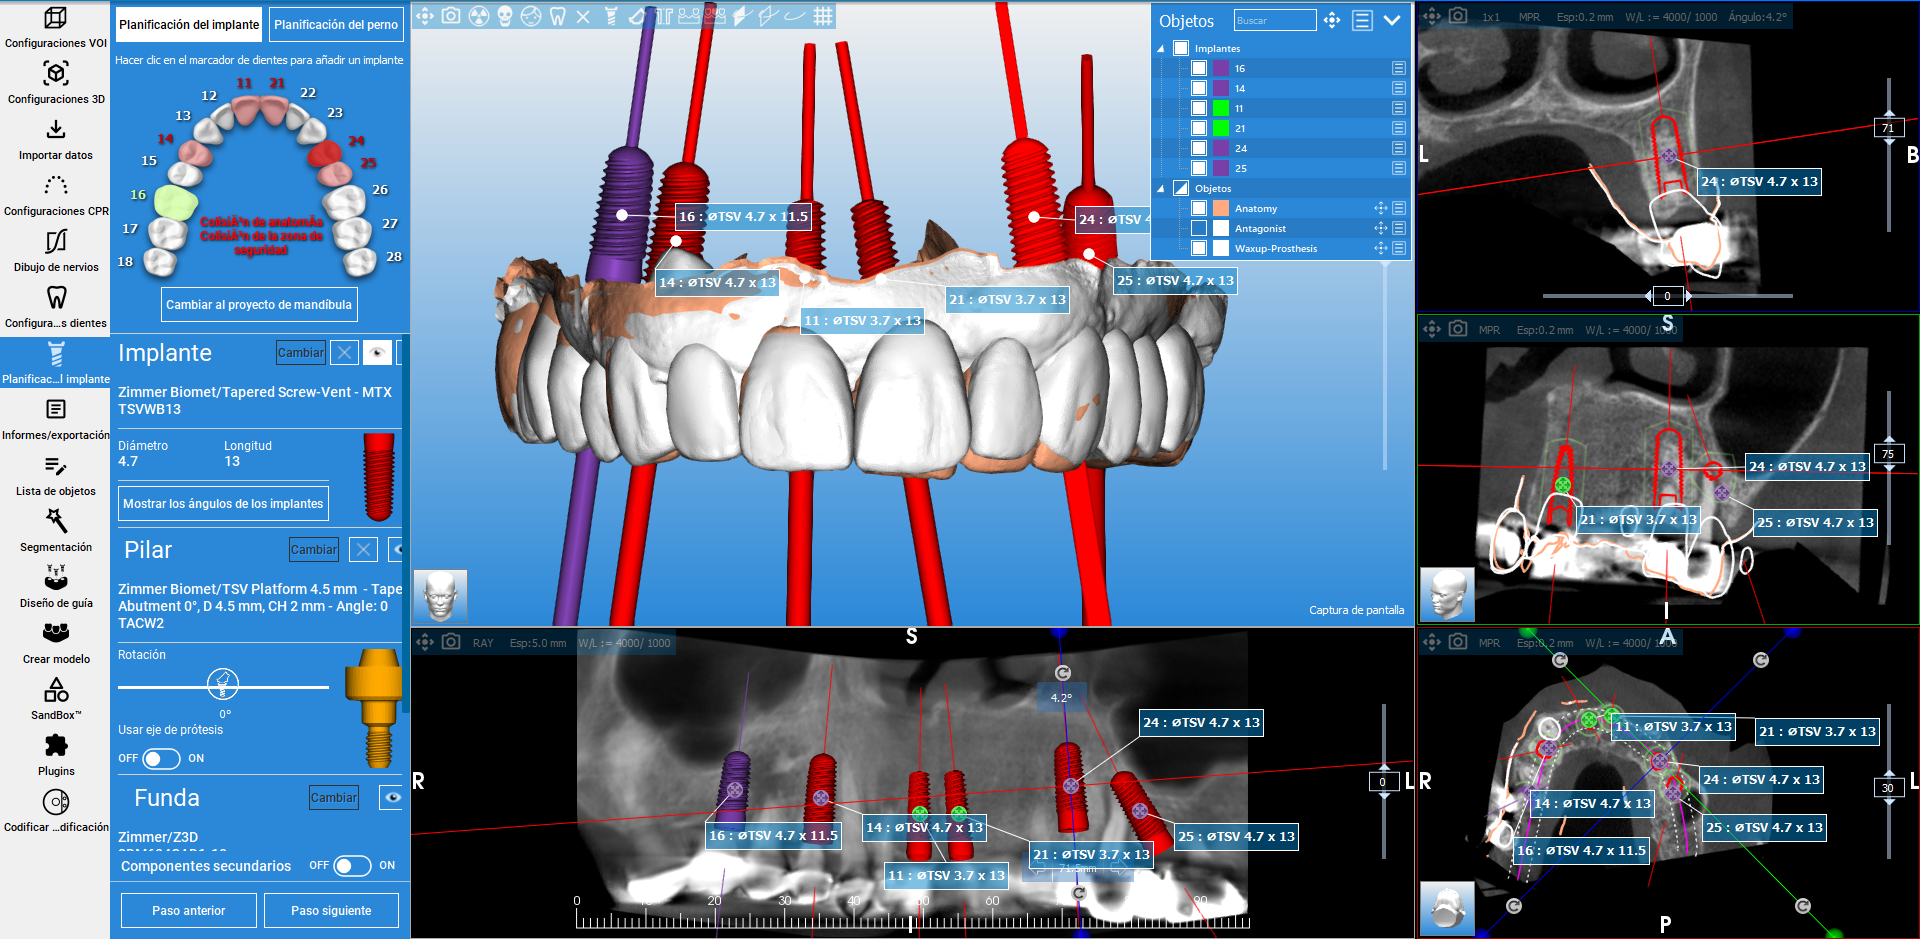This screenshot has height=939, width=1920.
Task: Click the Paso siguiente button
Action: [331, 911]
